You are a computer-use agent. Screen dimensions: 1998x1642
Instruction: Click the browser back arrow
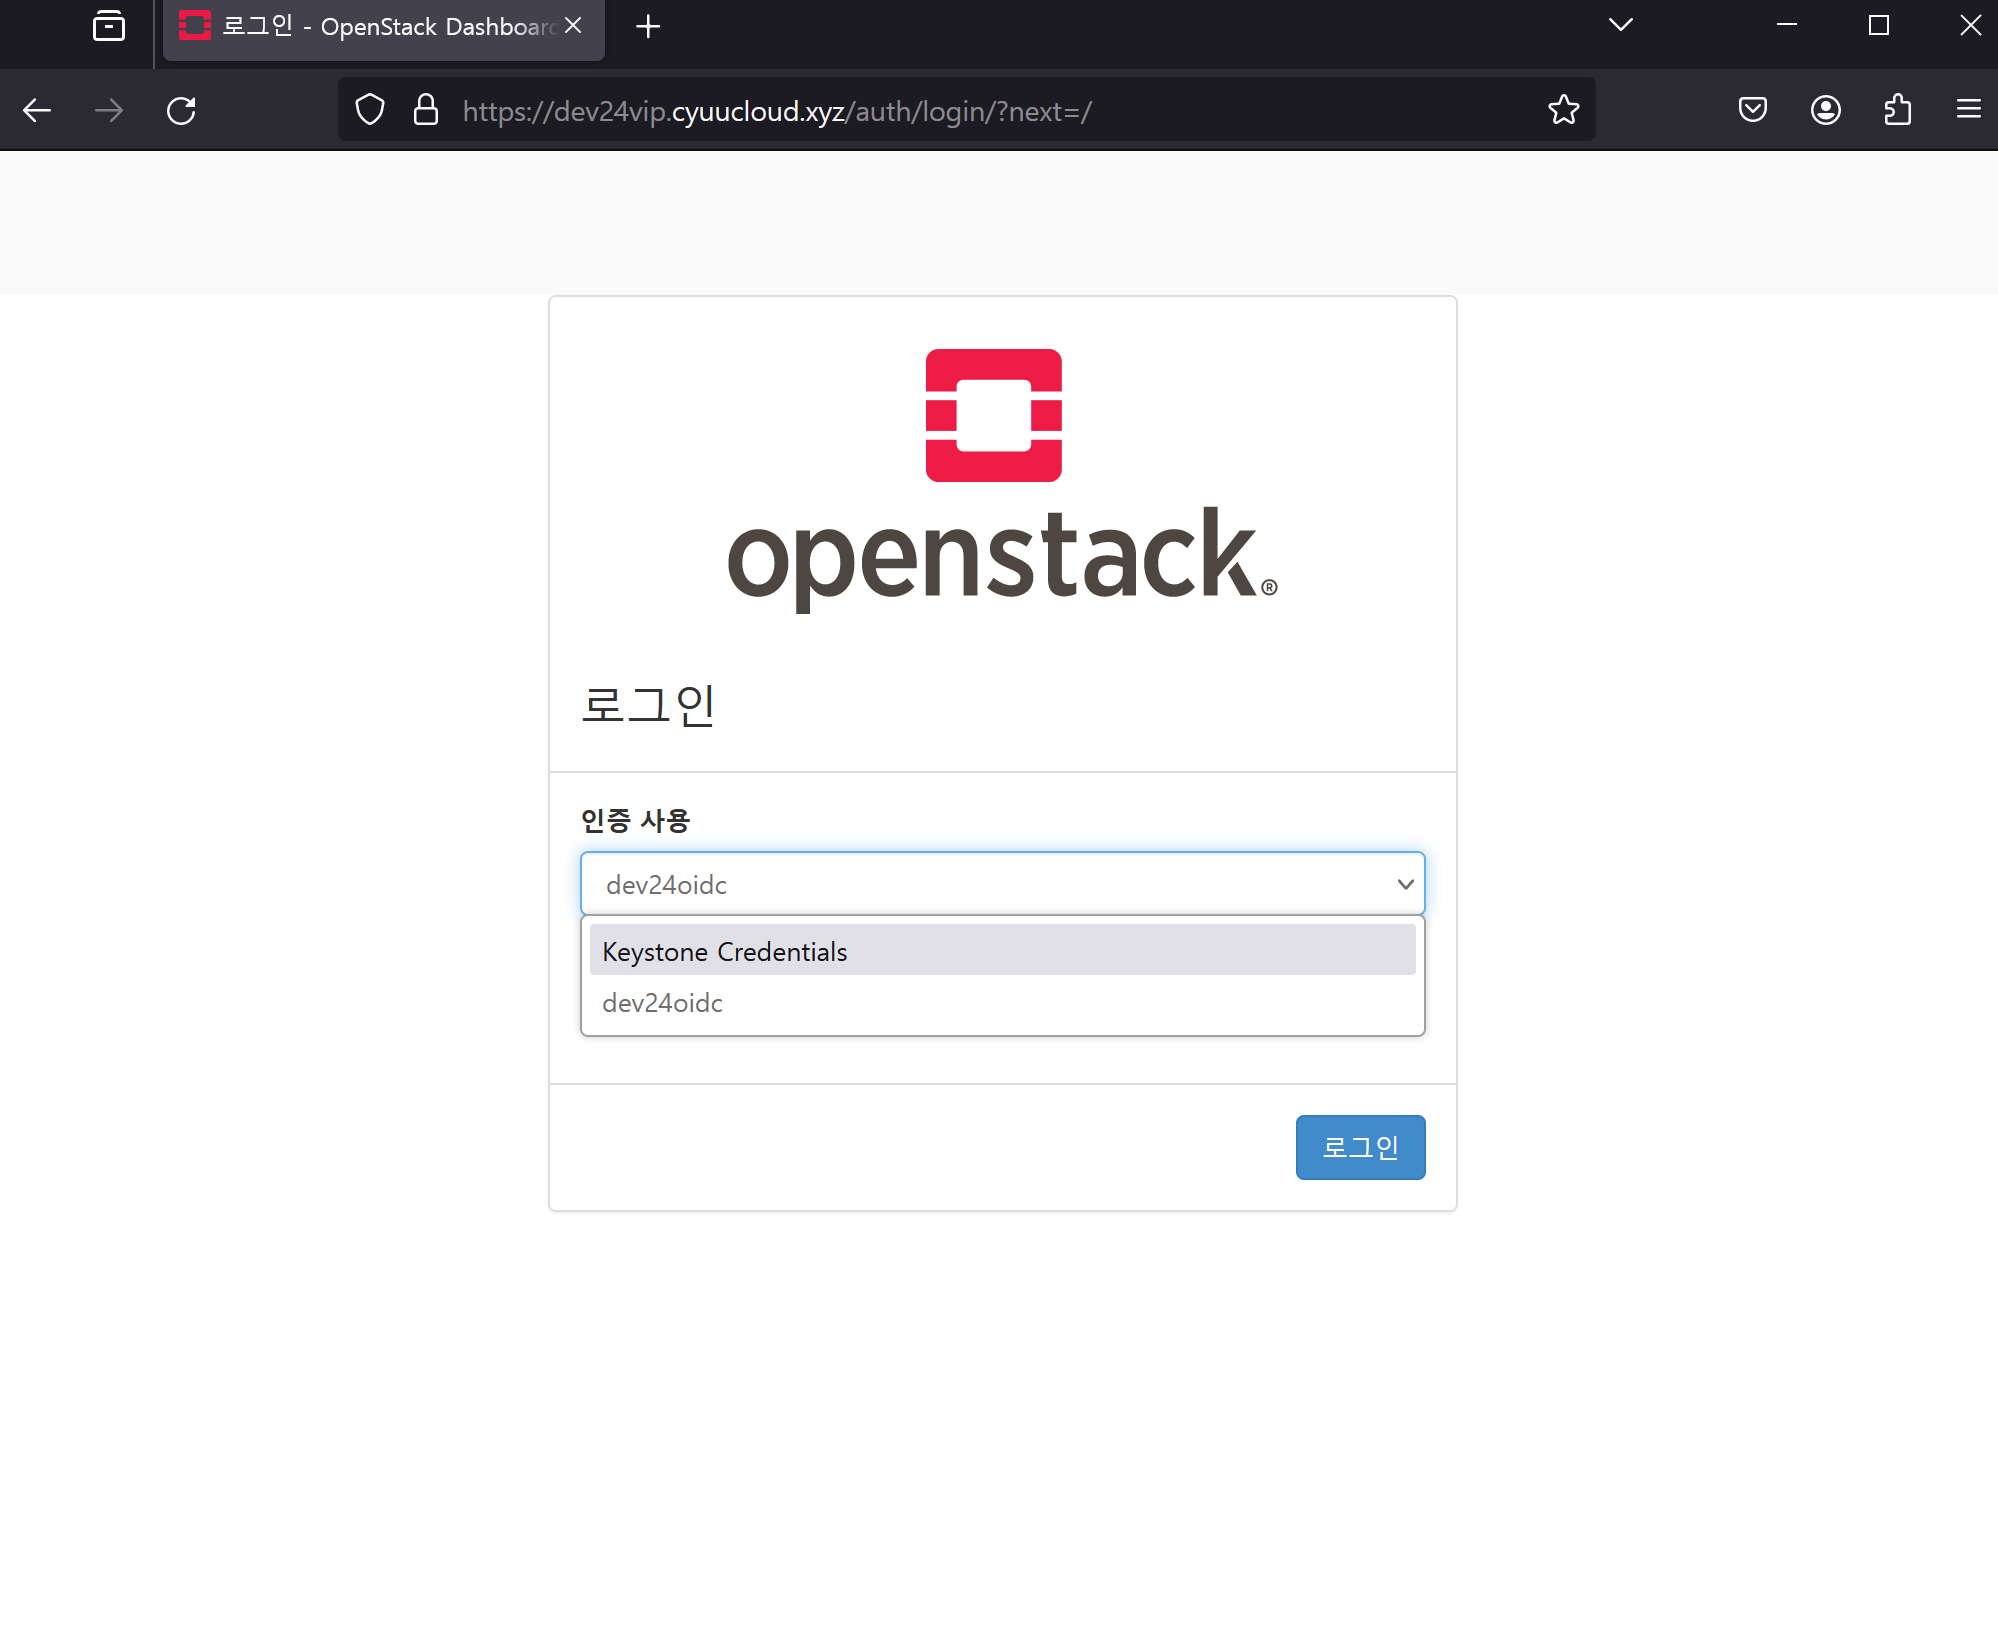[37, 110]
